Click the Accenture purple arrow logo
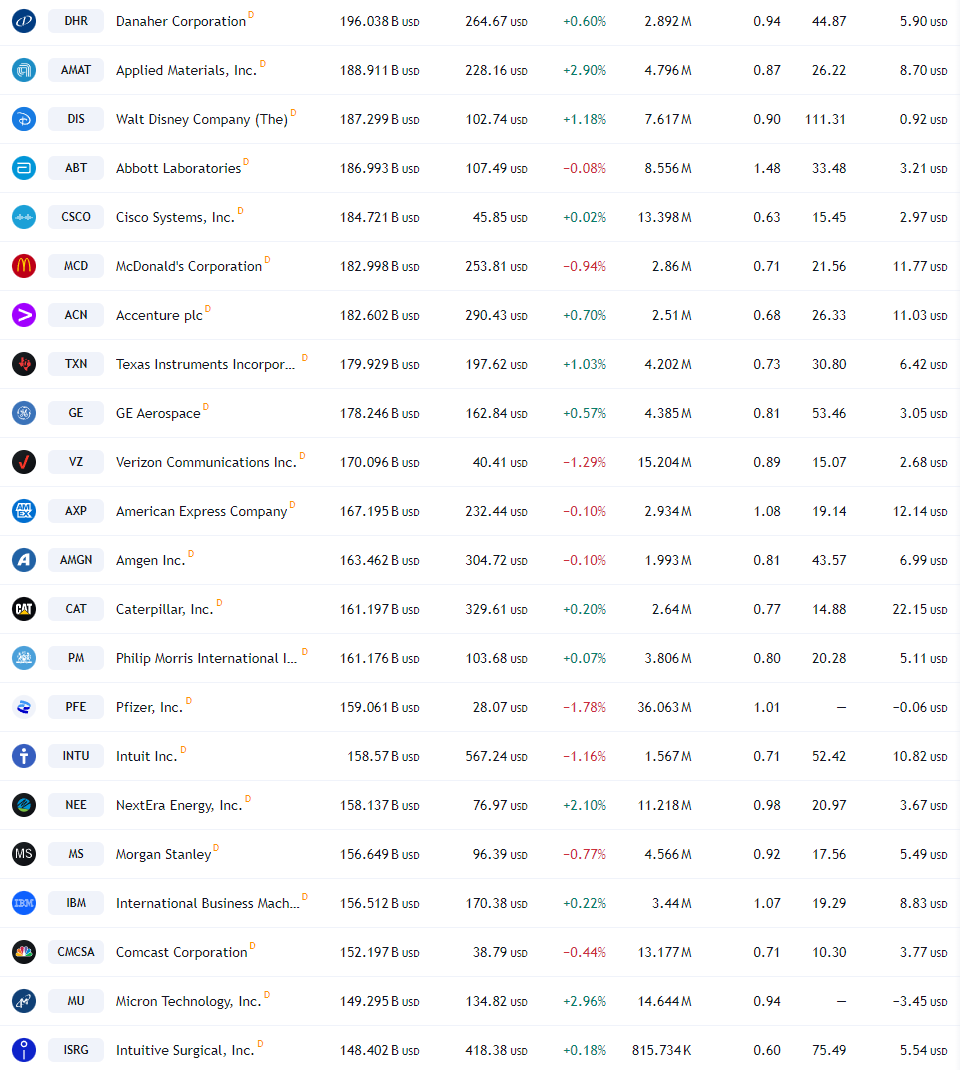Screen dimensions: 960x1070 24,315
